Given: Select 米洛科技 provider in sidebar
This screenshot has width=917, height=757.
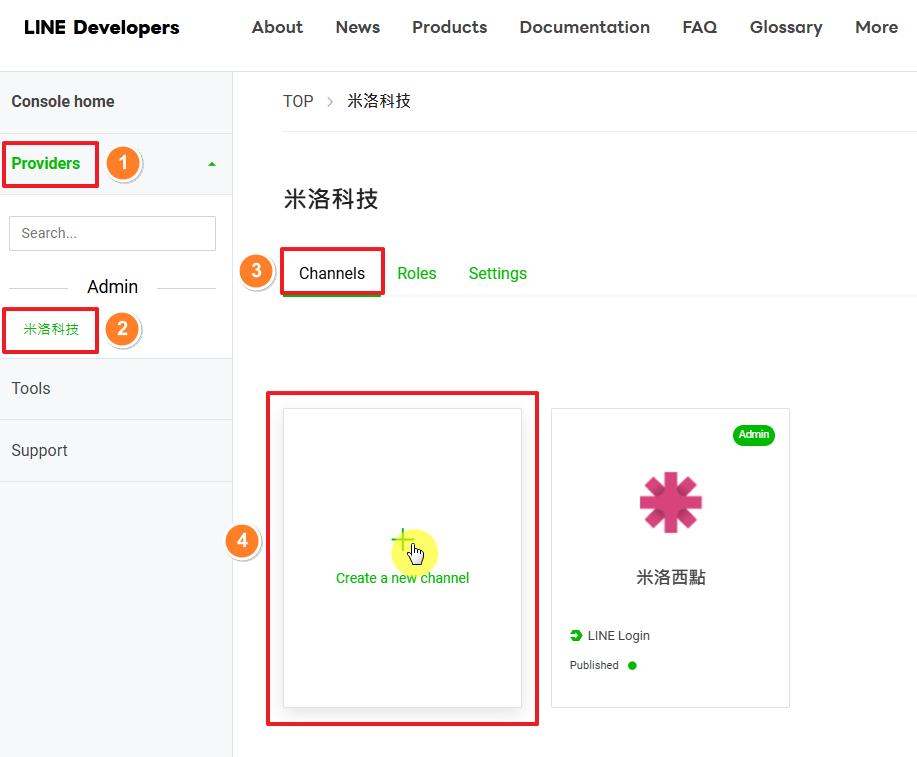Looking at the screenshot, I should (51, 329).
